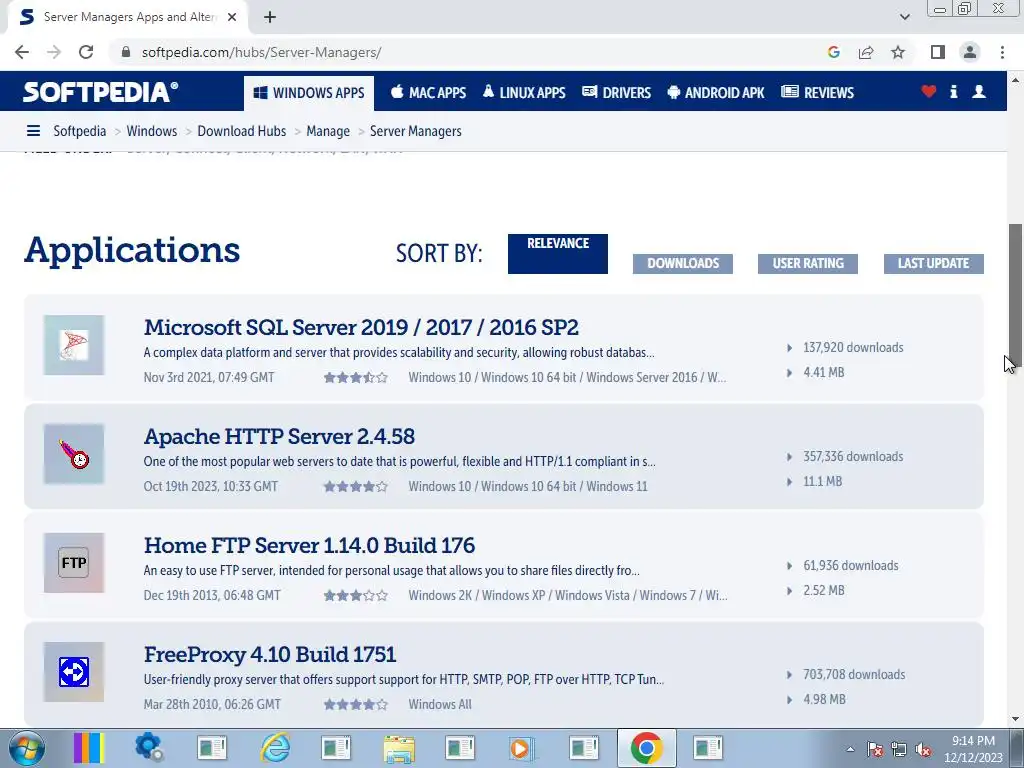Open the Chrome three-dot menu
Screen dimensions: 1024x768
tap(1002, 52)
